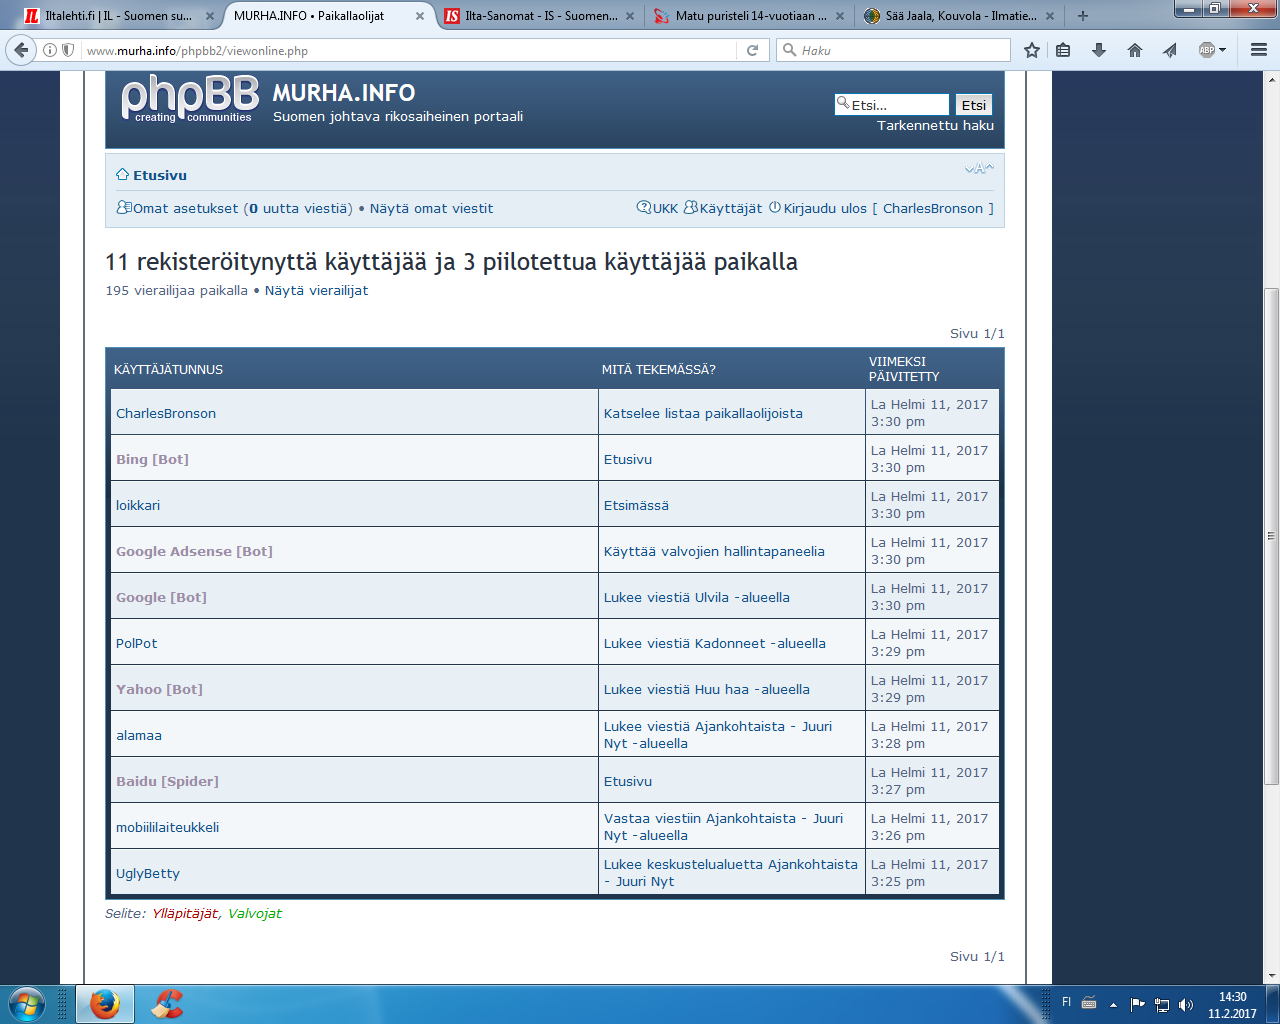
Task: Click the Firefox back arrow button
Action: pyautogui.click(x=21, y=50)
